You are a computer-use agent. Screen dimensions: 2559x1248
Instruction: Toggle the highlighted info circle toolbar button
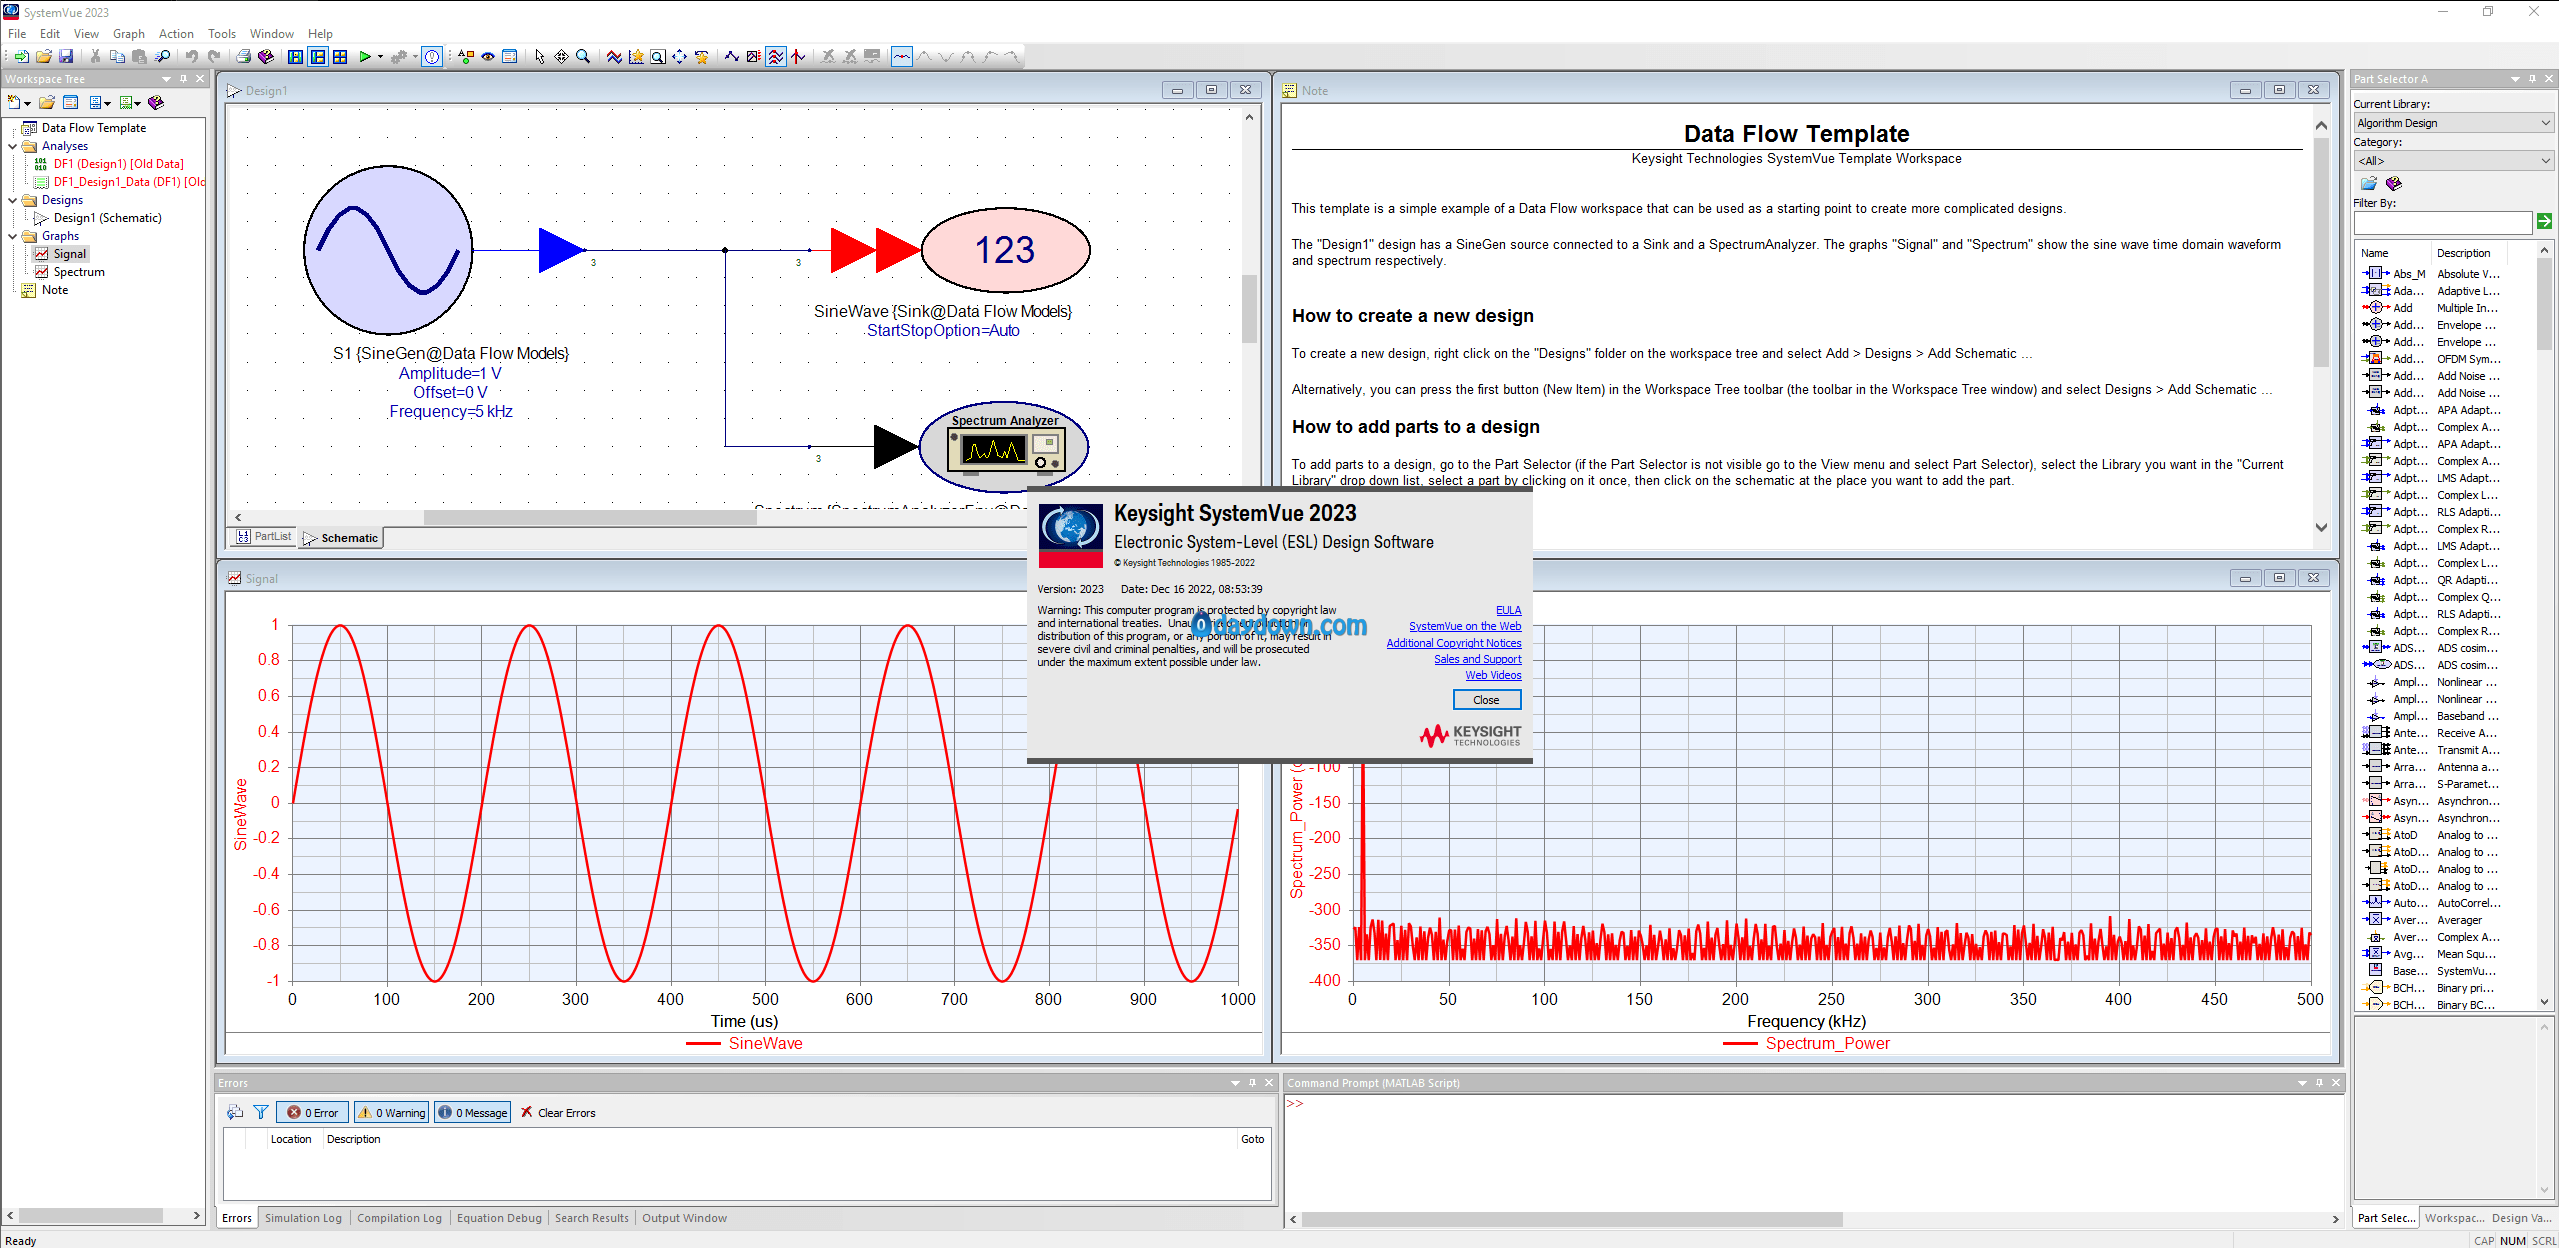click(432, 57)
